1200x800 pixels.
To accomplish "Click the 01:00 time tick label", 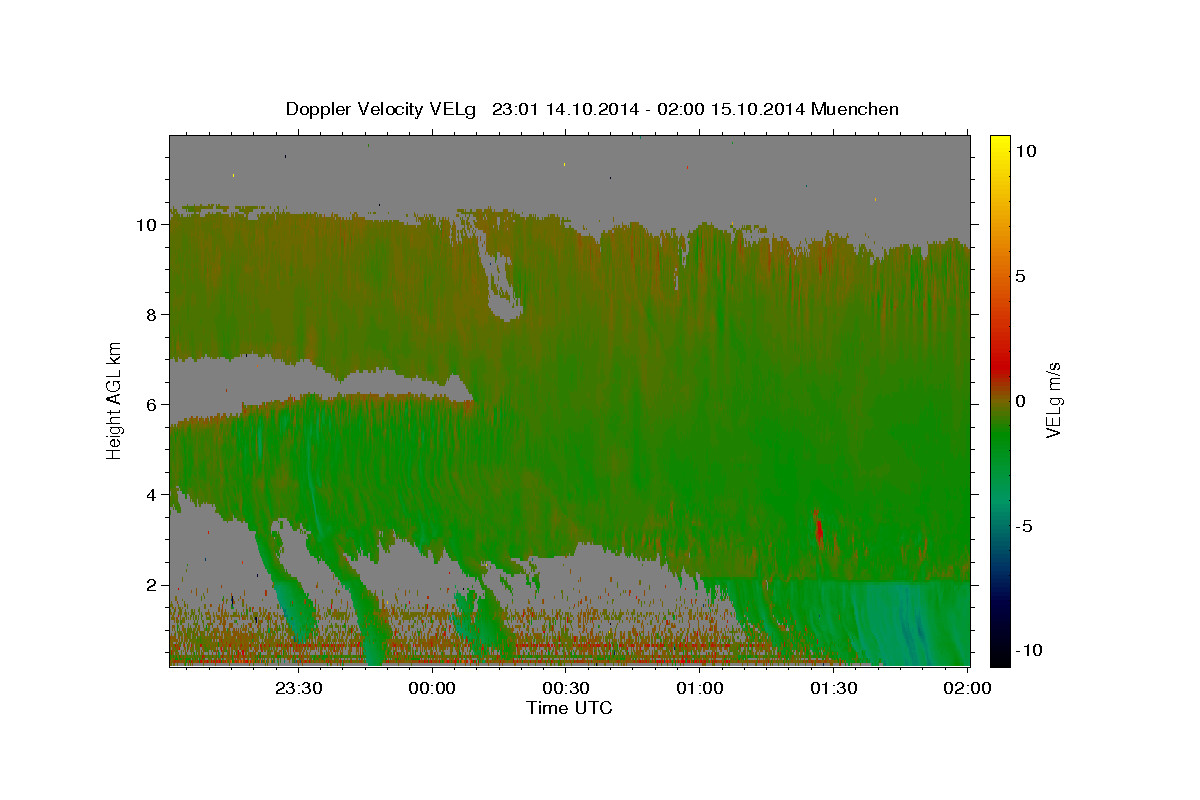I will pyautogui.click(x=700, y=688).
